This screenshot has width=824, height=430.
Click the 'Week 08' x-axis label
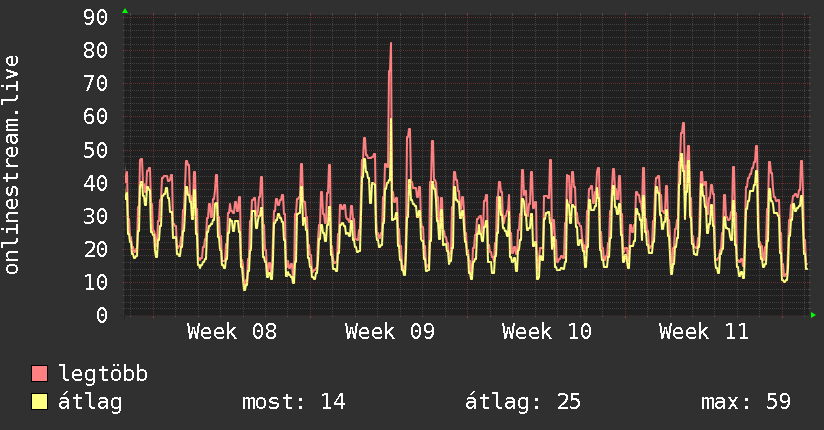pyautogui.click(x=232, y=332)
